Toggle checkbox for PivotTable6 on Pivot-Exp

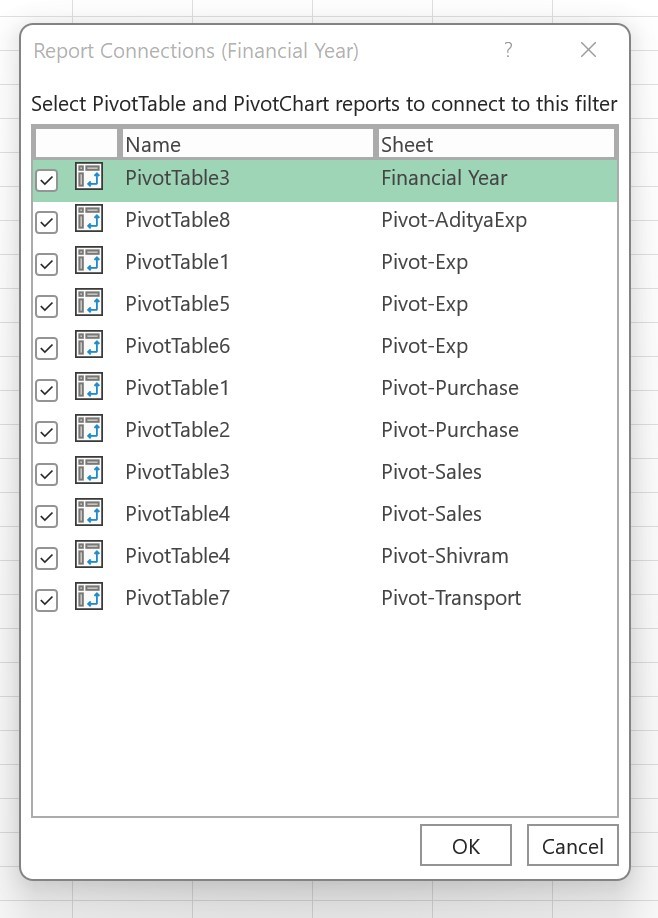point(46,348)
